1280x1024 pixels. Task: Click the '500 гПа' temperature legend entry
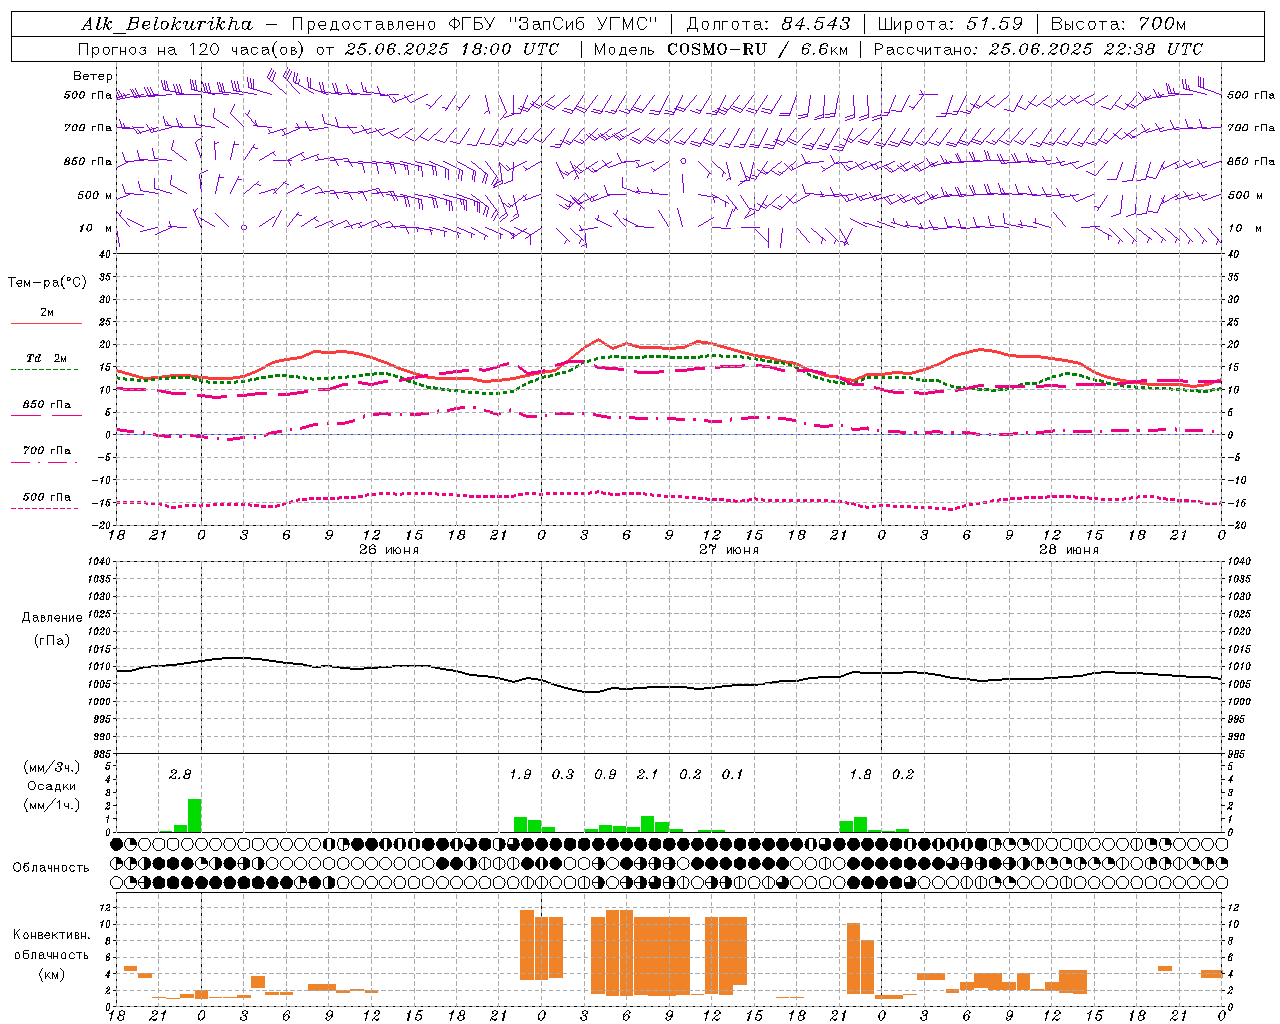click(47, 497)
